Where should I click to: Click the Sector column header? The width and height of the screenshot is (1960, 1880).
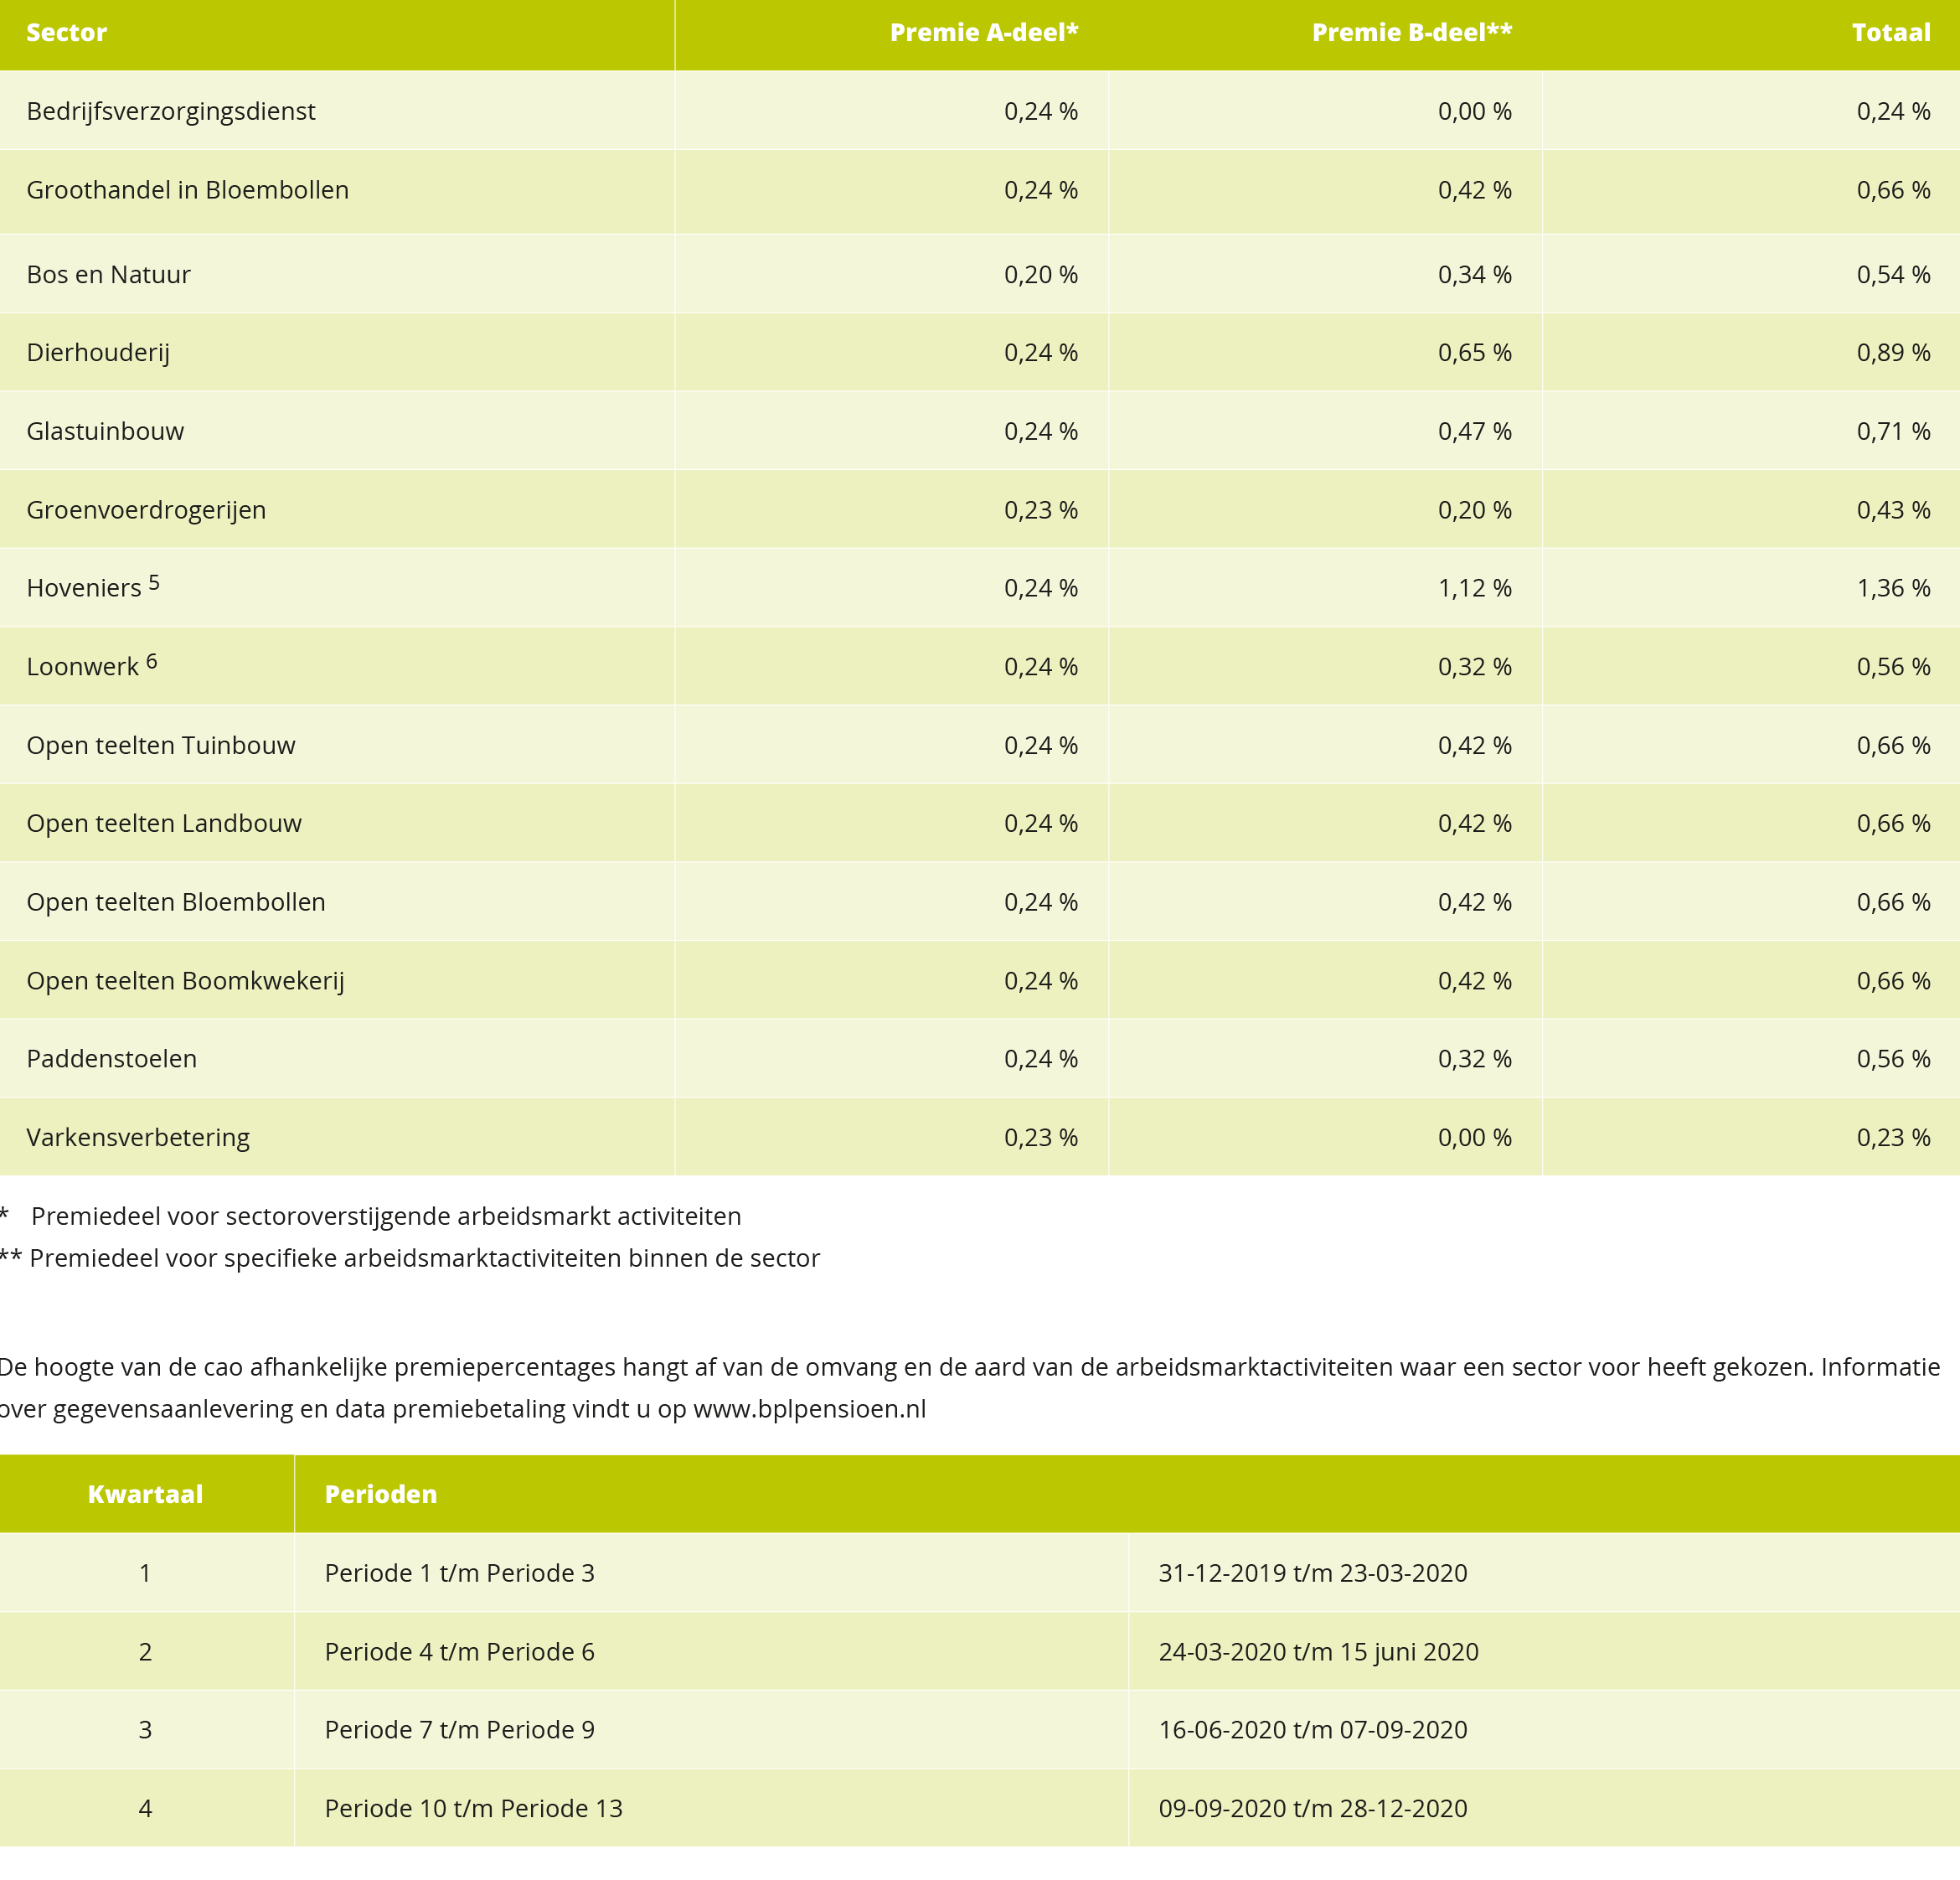point(66,33)
